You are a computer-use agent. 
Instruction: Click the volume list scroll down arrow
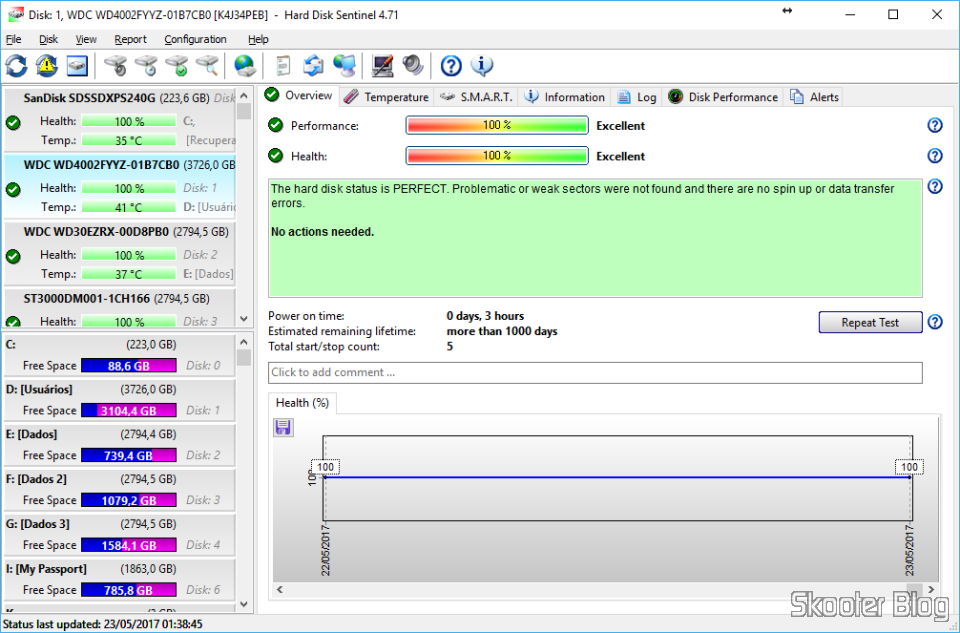tap(244, 604)
